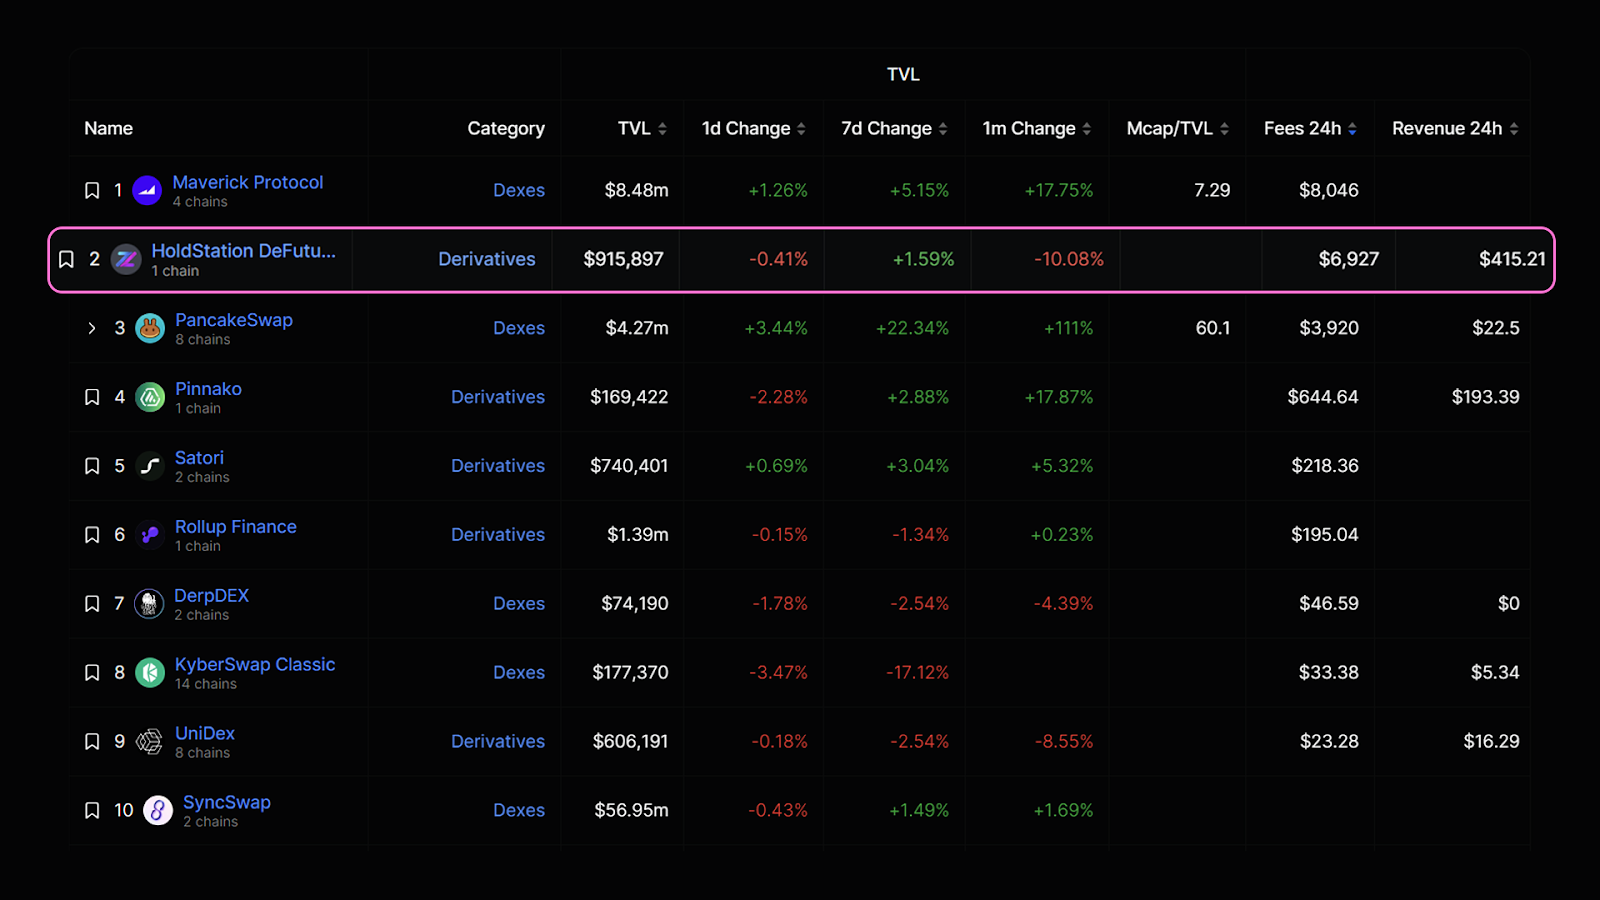Sort by Revenue 24h column arrows
This screenshot has height=900, width=1600.
click(x=1514, y=129)
